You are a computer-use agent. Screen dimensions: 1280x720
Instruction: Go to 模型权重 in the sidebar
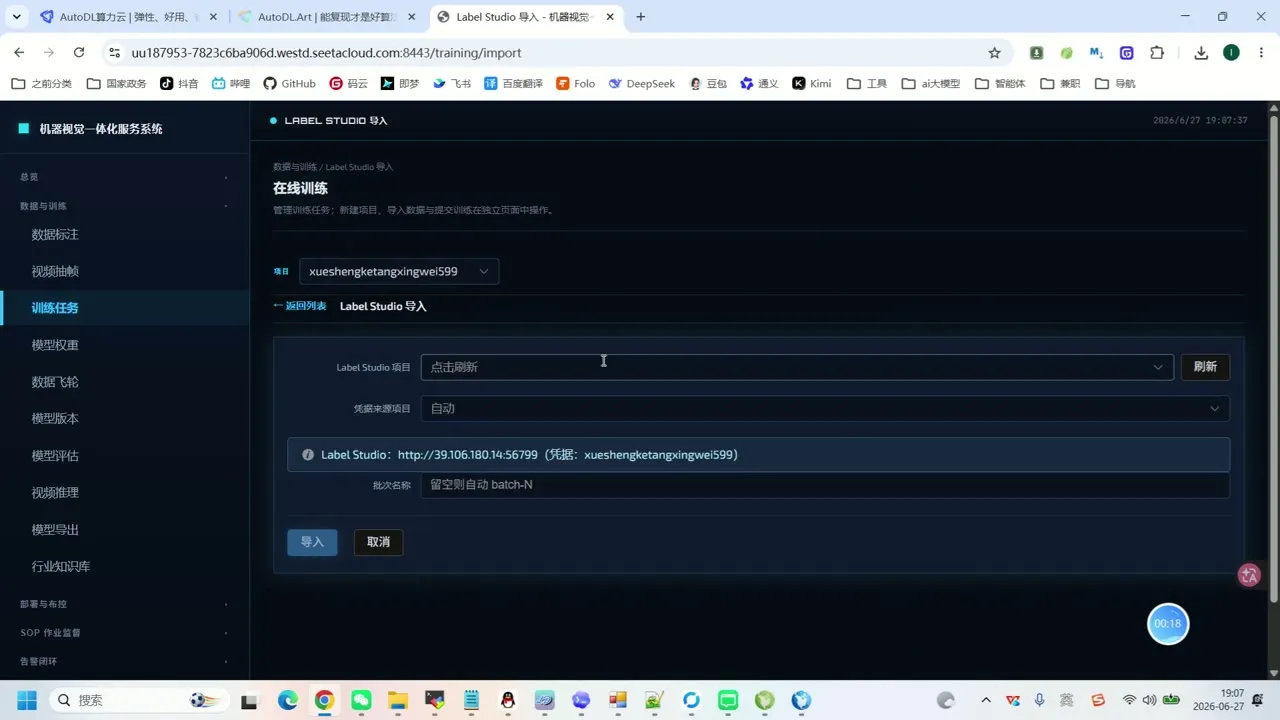click(x=55, y=345)
